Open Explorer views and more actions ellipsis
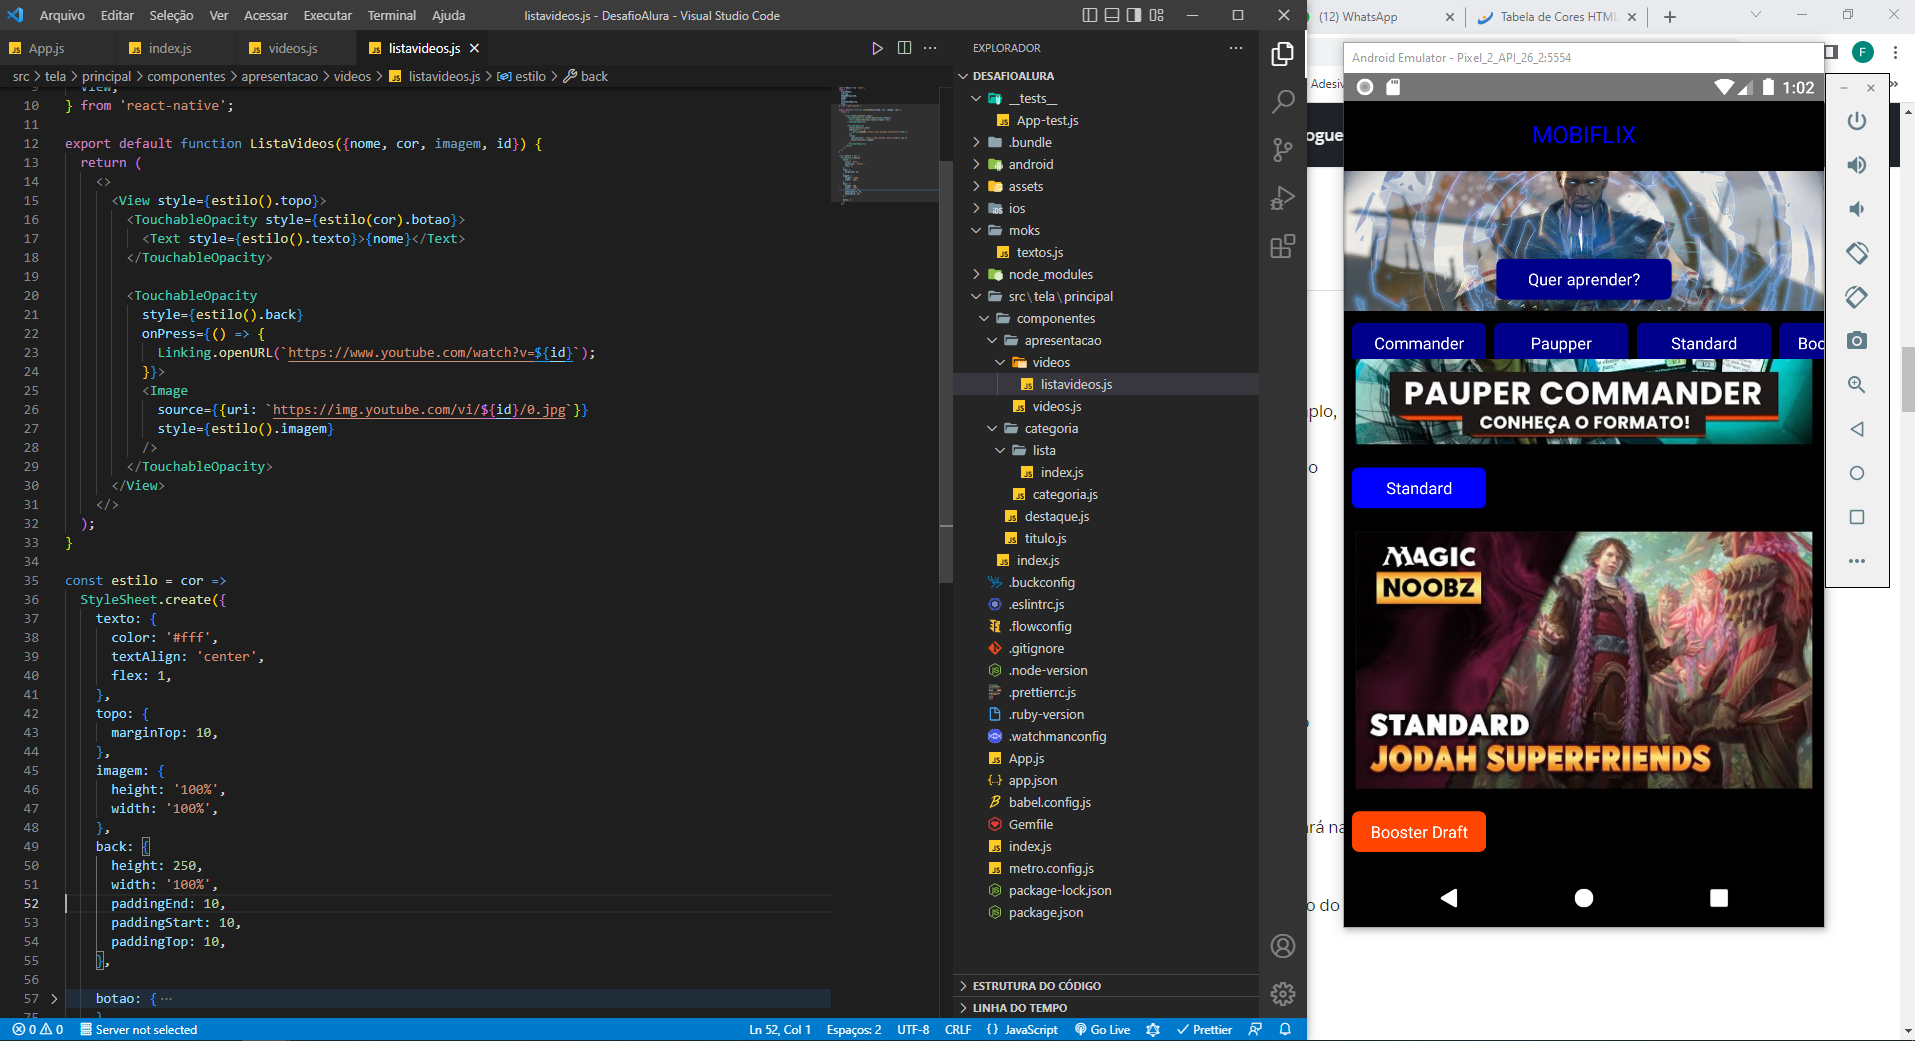 pyautogui.click(x=1236, y=48)
